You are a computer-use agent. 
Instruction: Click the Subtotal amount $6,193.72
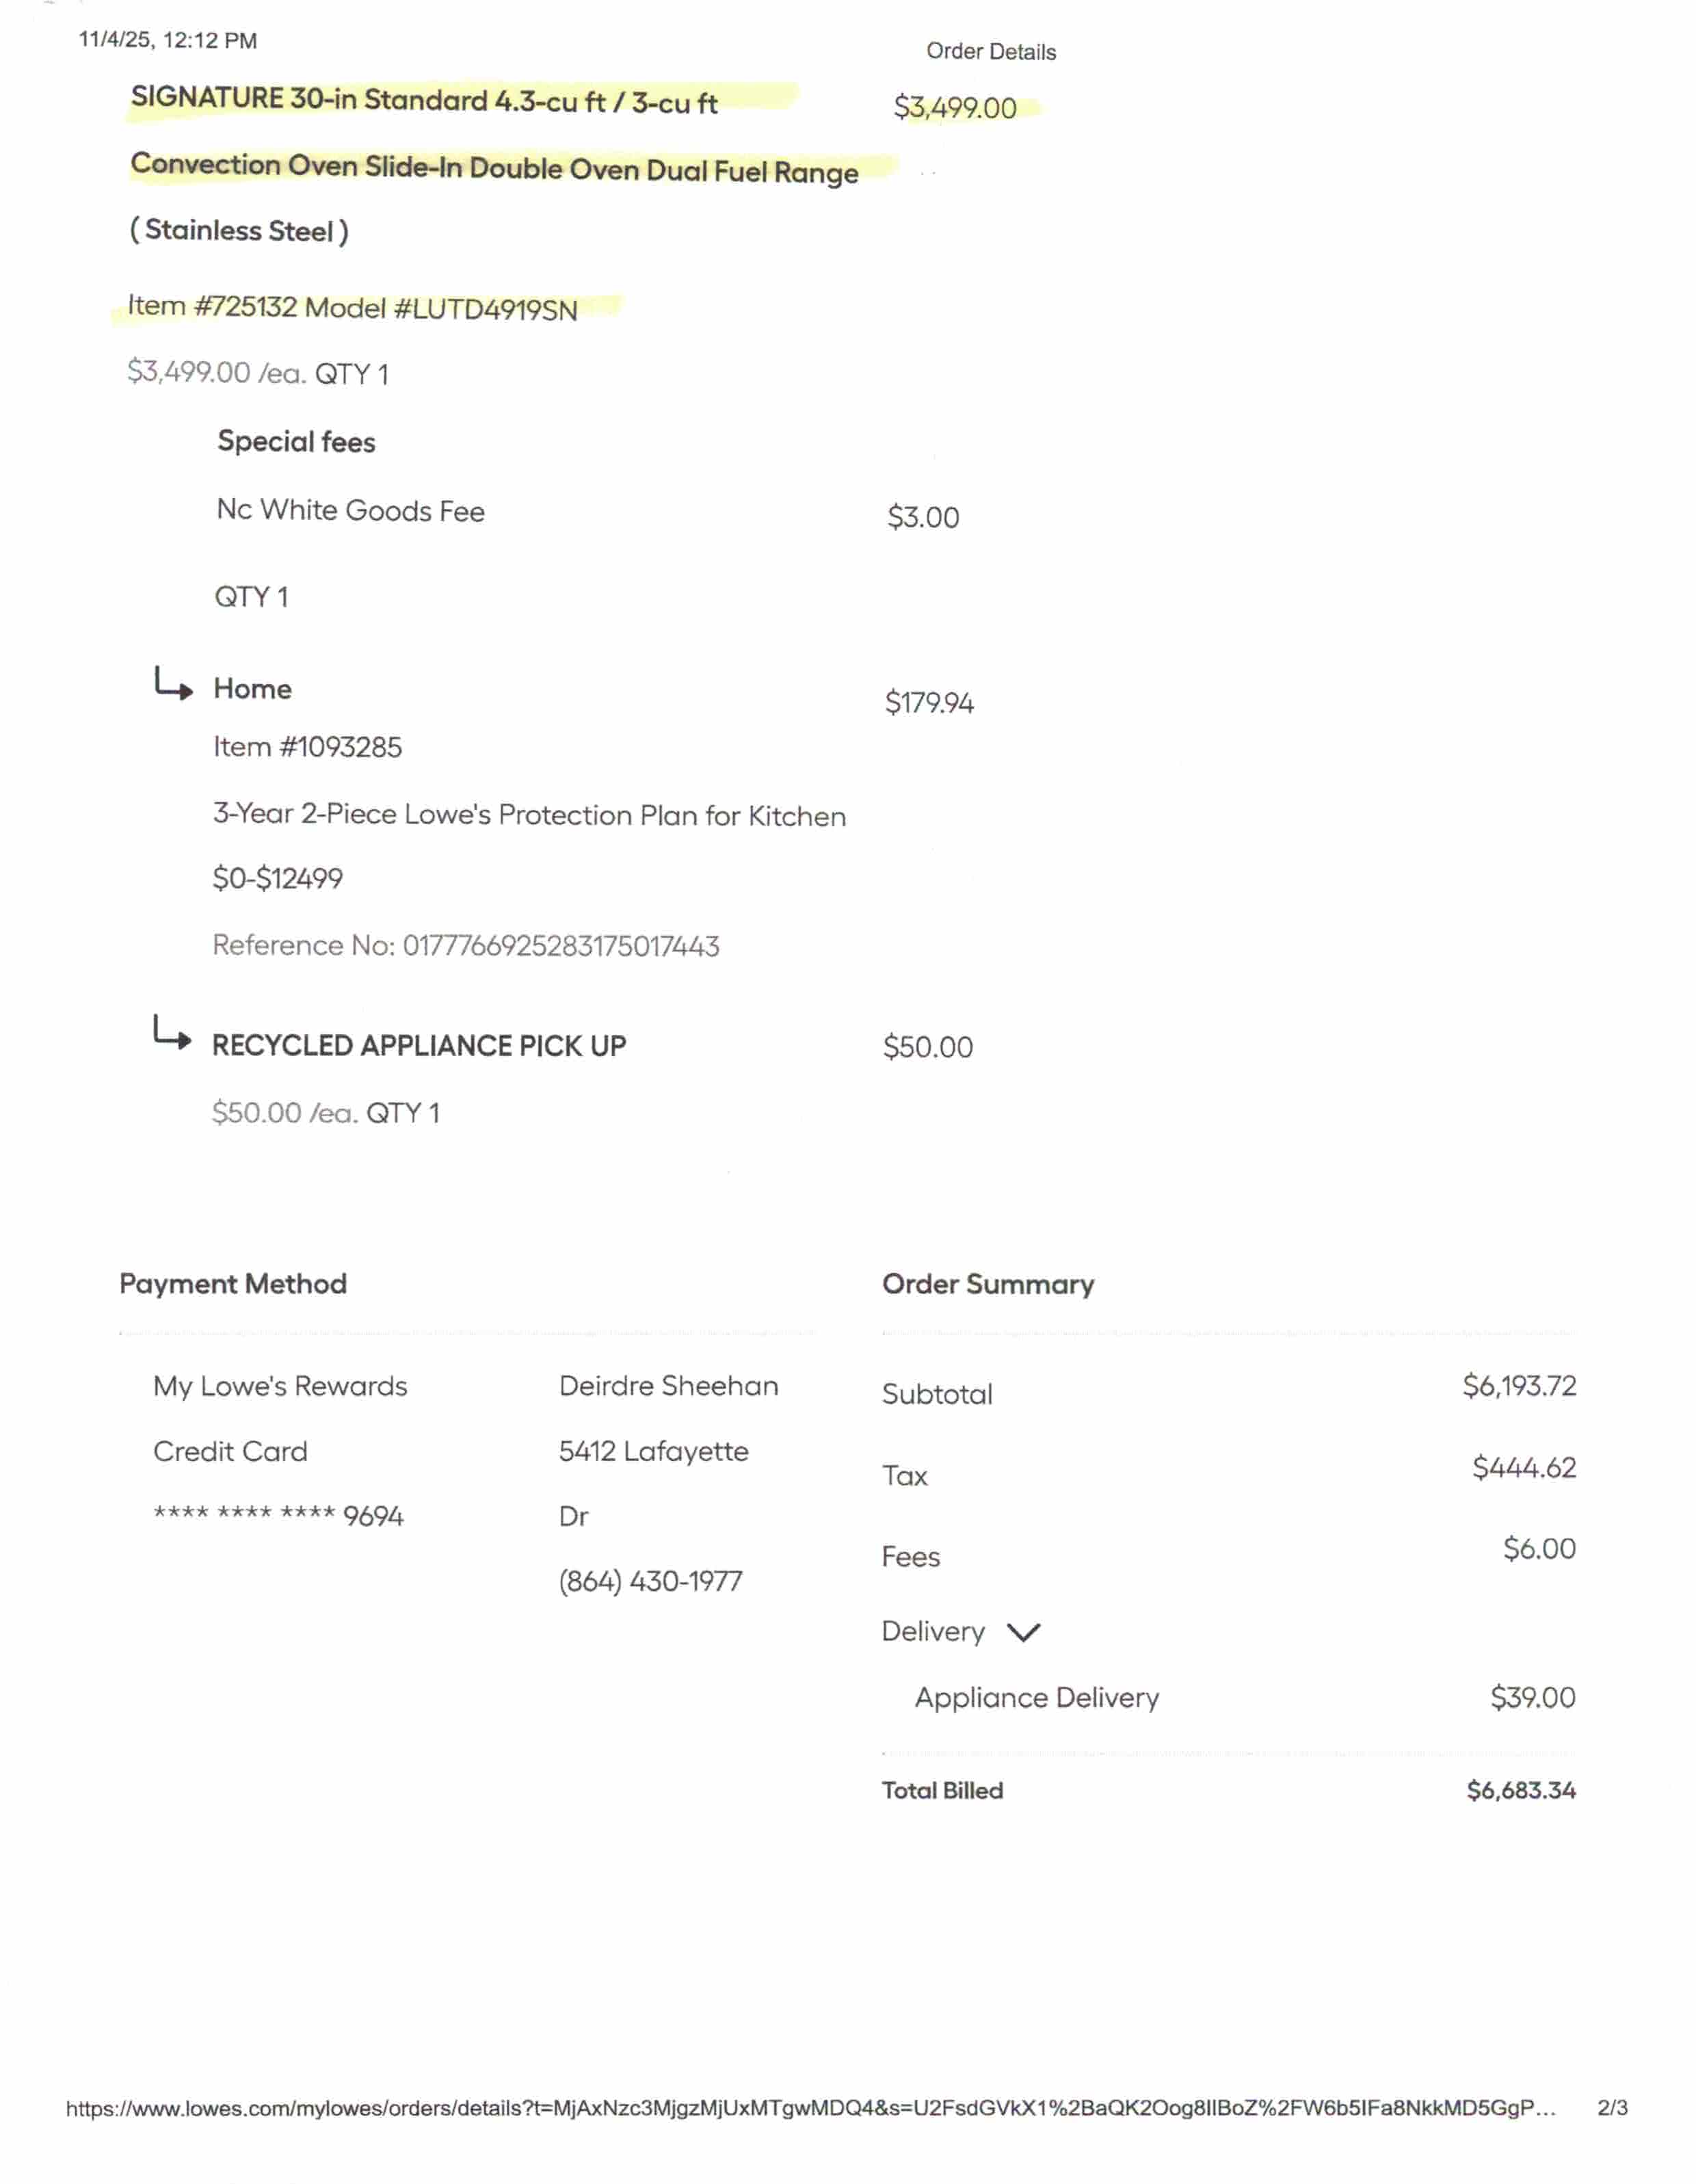pos(1519,1386)
